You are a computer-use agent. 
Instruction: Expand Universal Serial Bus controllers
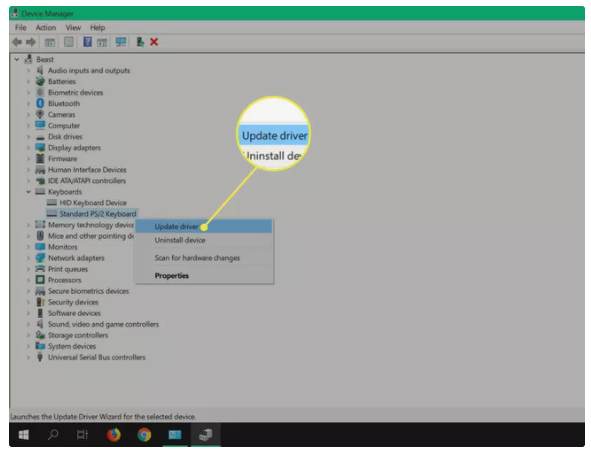28,357
